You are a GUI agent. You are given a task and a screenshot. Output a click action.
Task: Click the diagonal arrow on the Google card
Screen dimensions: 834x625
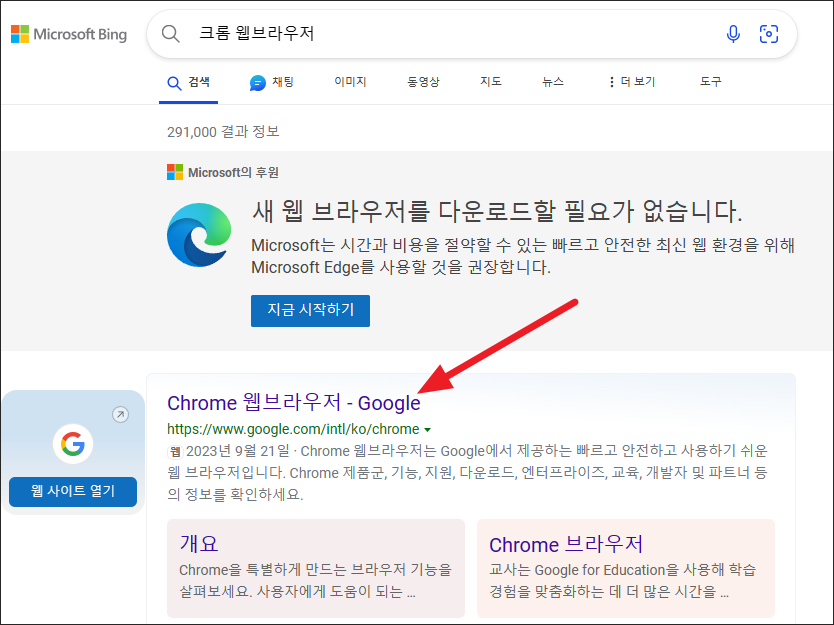tap(121, 413)
